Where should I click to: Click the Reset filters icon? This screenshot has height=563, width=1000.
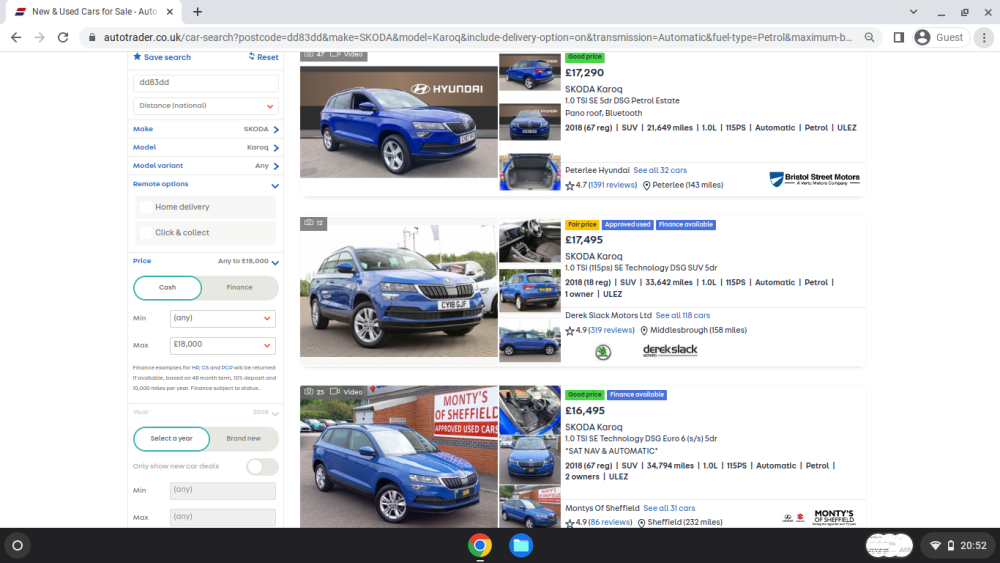[251, 57]
